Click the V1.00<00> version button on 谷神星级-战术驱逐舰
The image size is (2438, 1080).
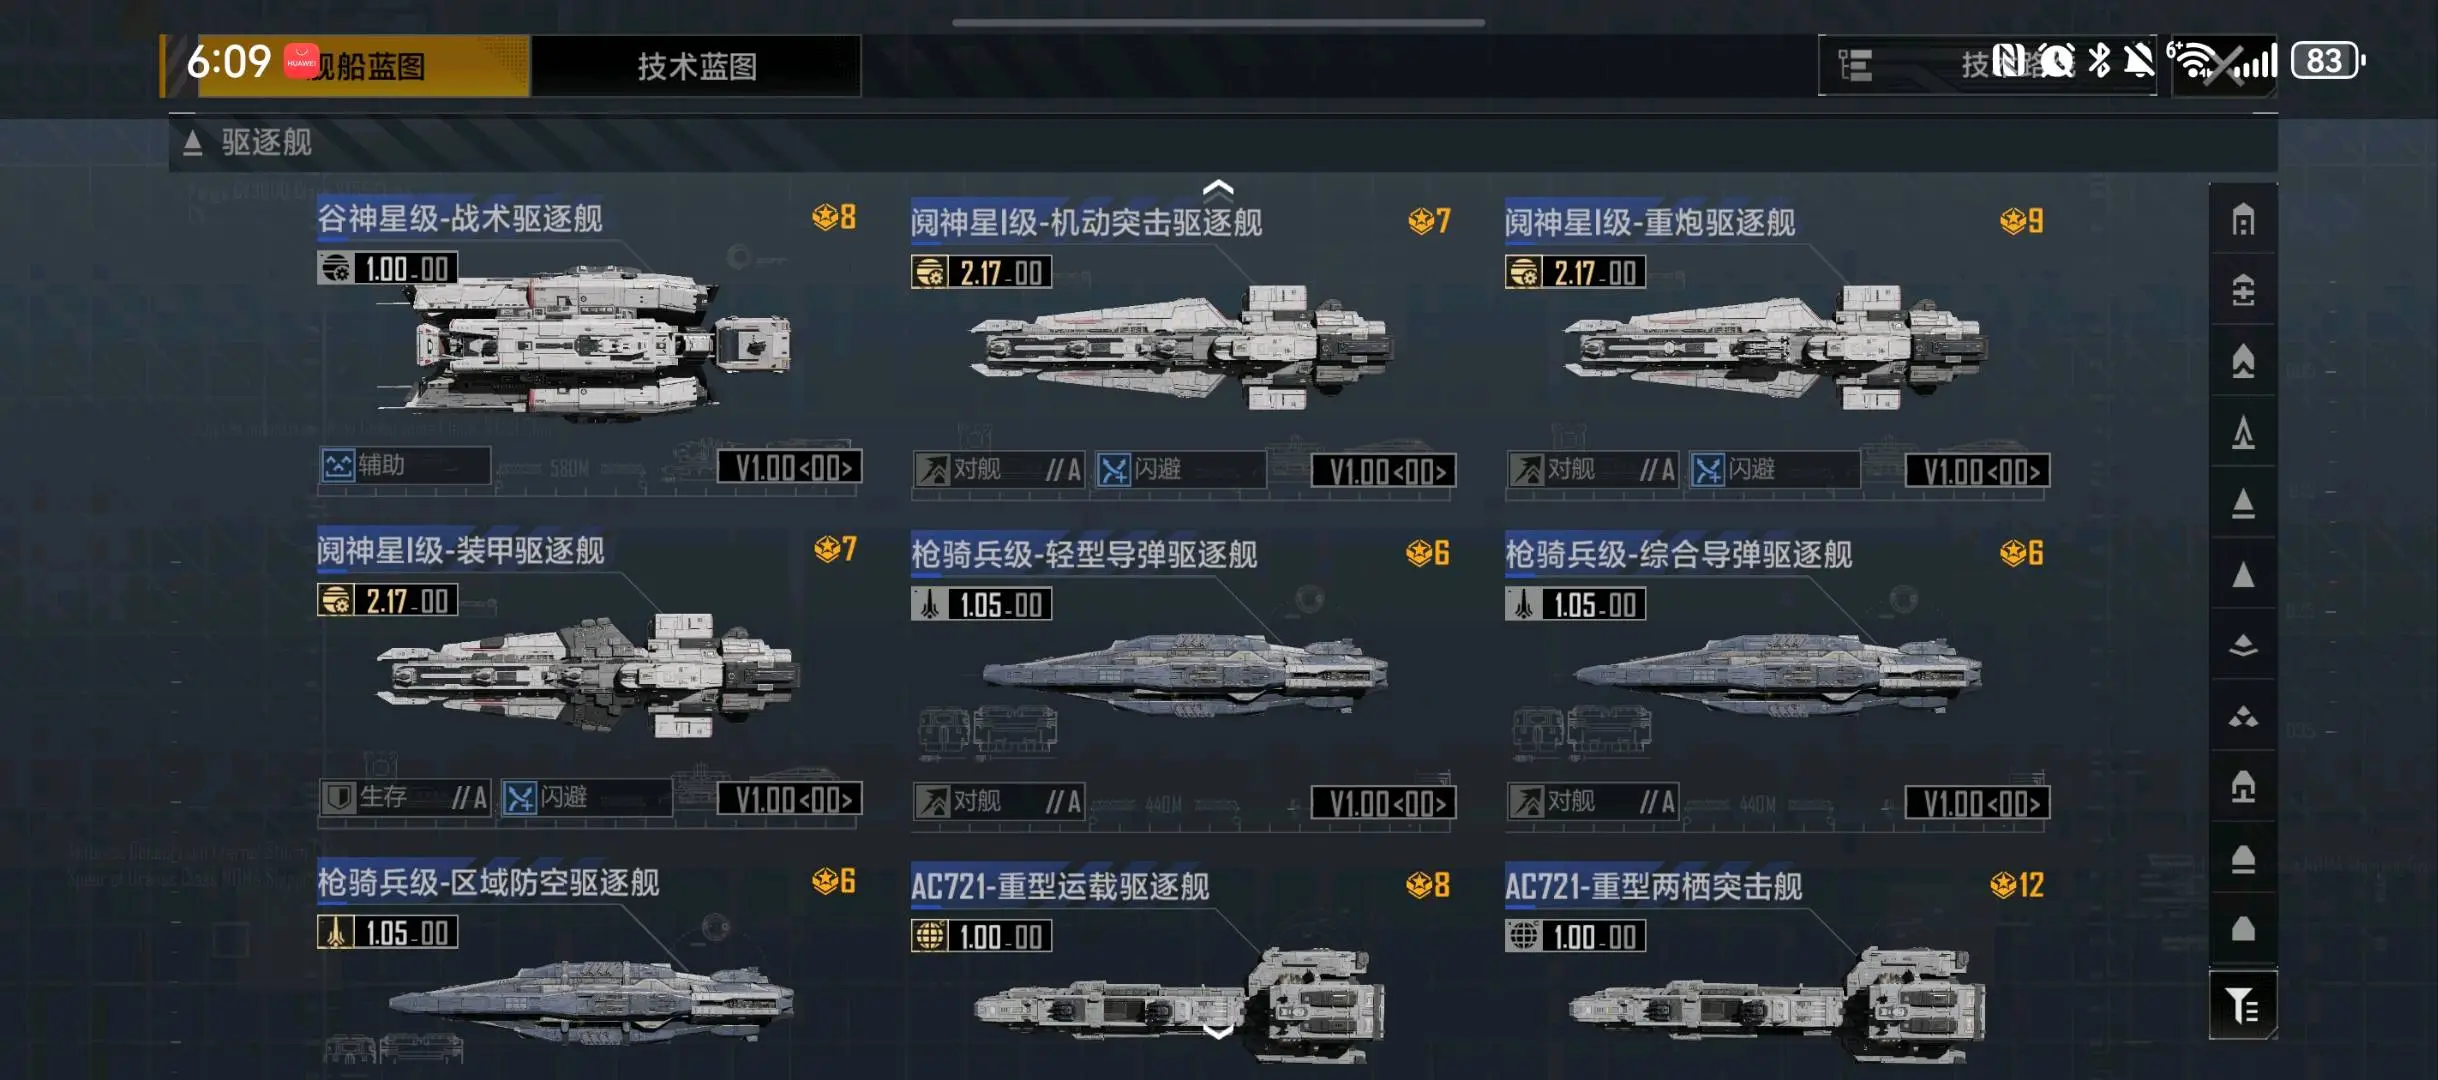tap(790, 467)
